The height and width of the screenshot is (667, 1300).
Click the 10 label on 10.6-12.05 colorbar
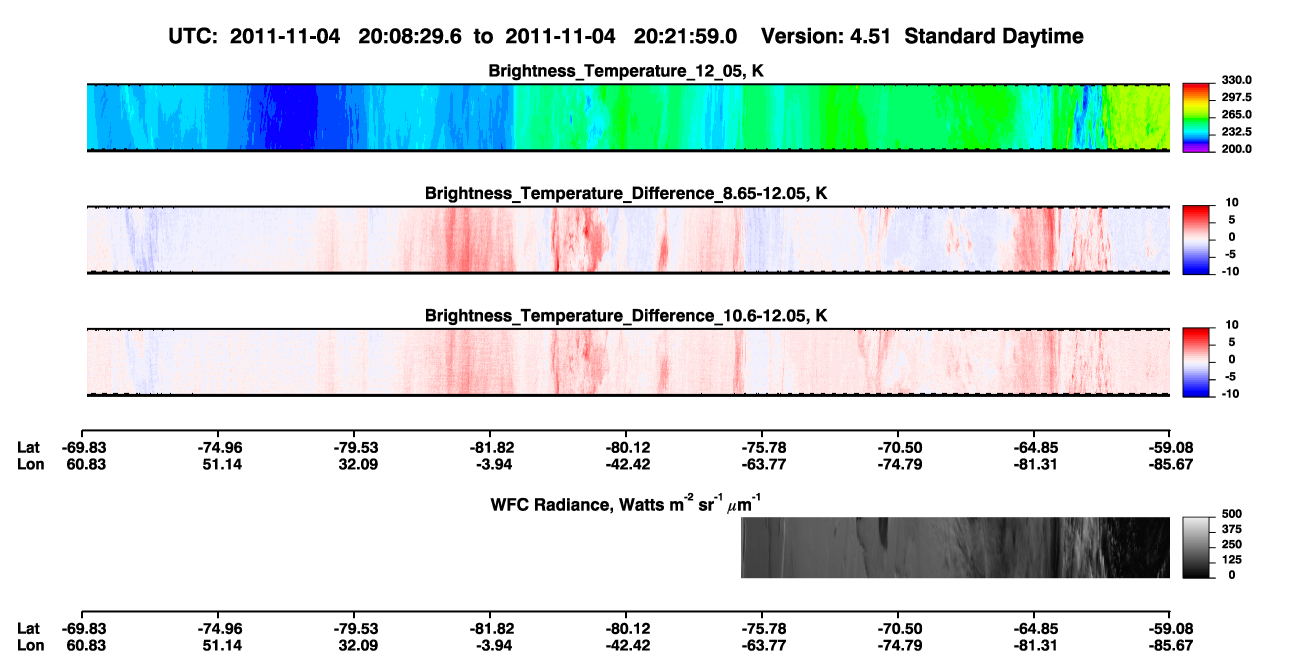pyautogui.click(x=1233, y=325)
